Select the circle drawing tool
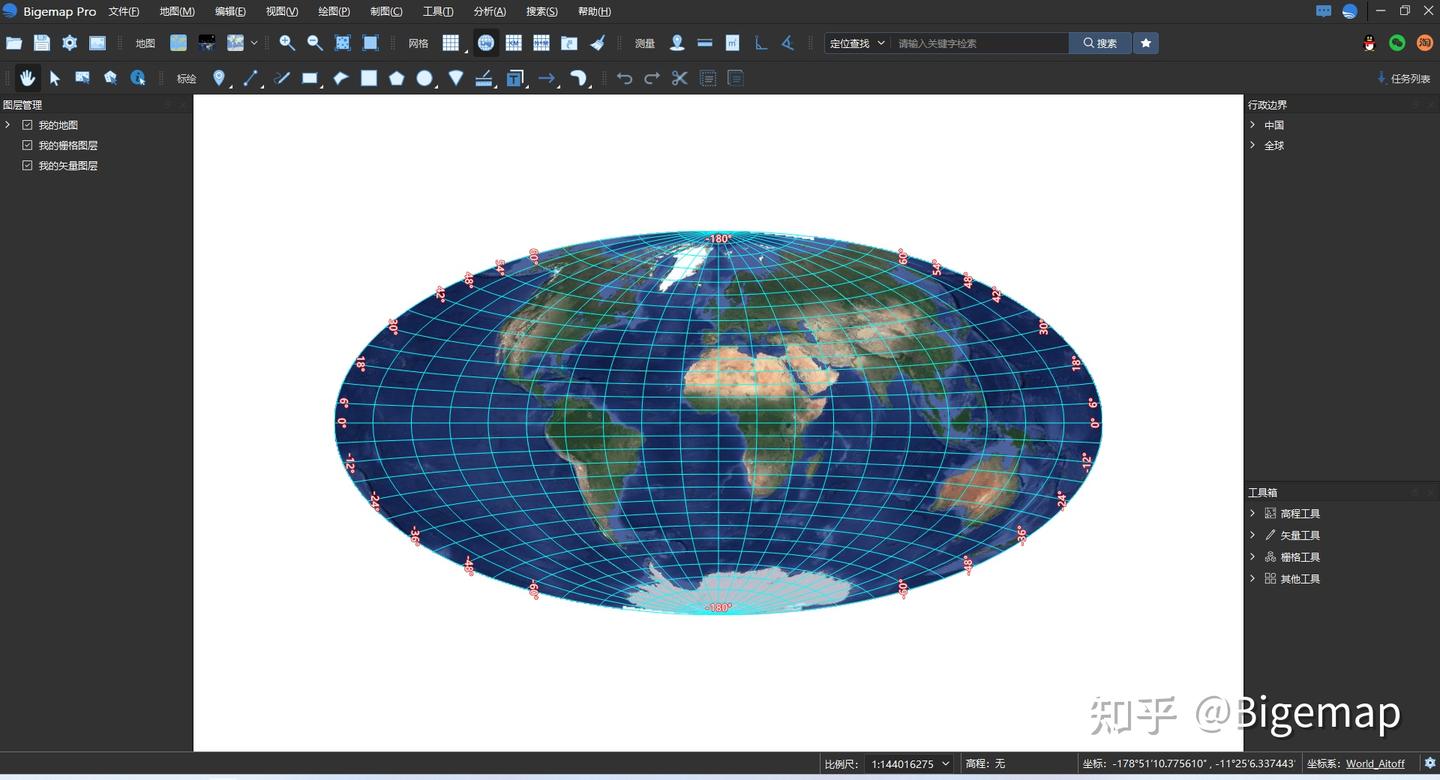1440x780 pixels. coord(425,78)
